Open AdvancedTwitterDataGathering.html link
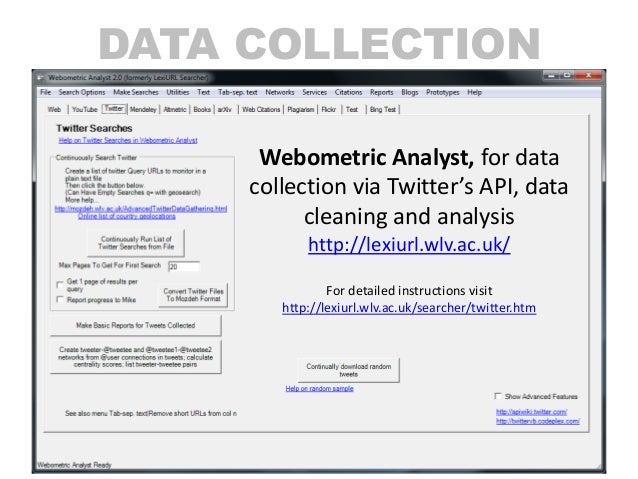The image size is (638, 479). click(141, 209)
